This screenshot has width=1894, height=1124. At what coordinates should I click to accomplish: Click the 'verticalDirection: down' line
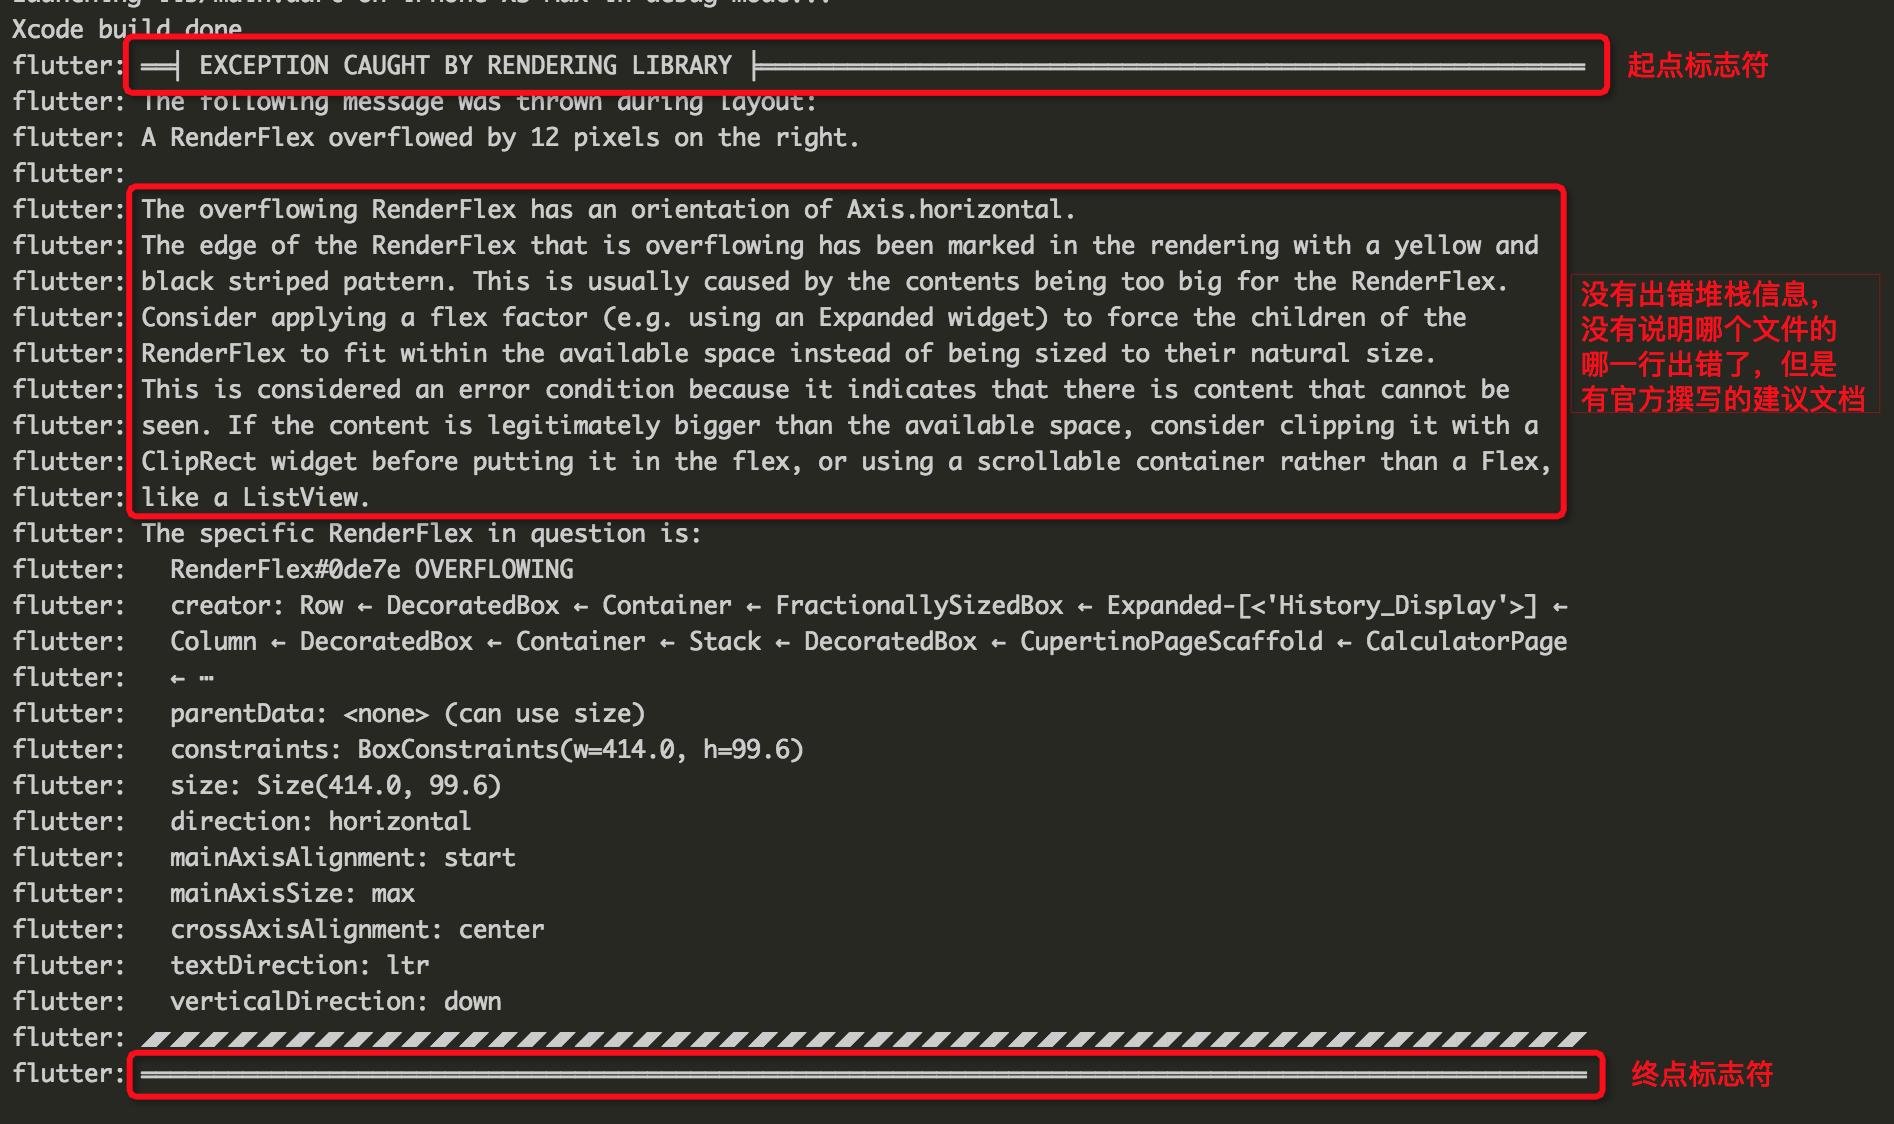point(336,1002)
